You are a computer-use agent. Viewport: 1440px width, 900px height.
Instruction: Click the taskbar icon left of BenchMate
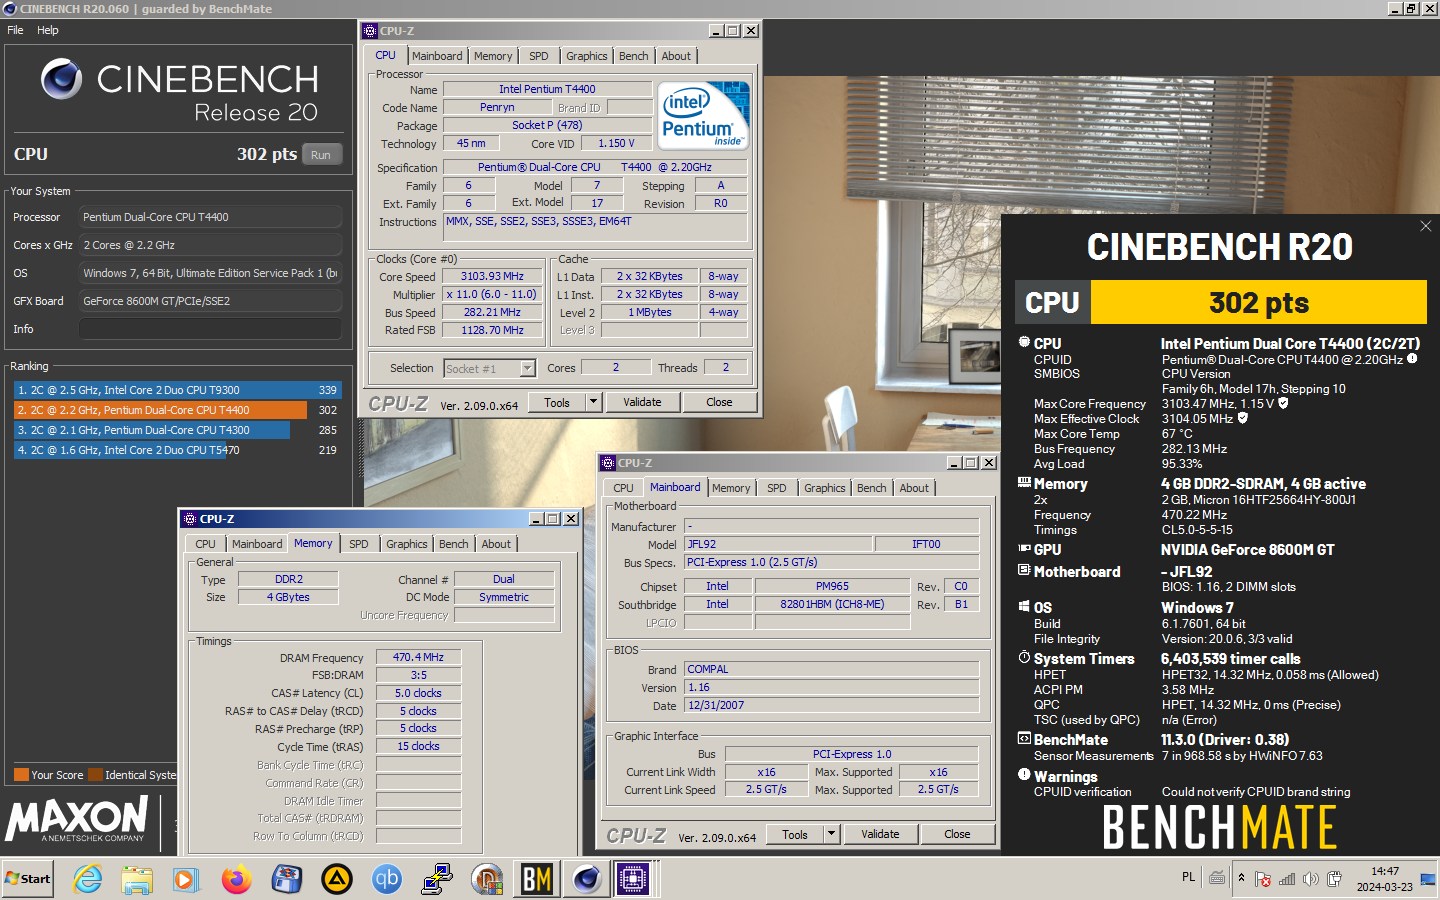[x=487, y=879]
